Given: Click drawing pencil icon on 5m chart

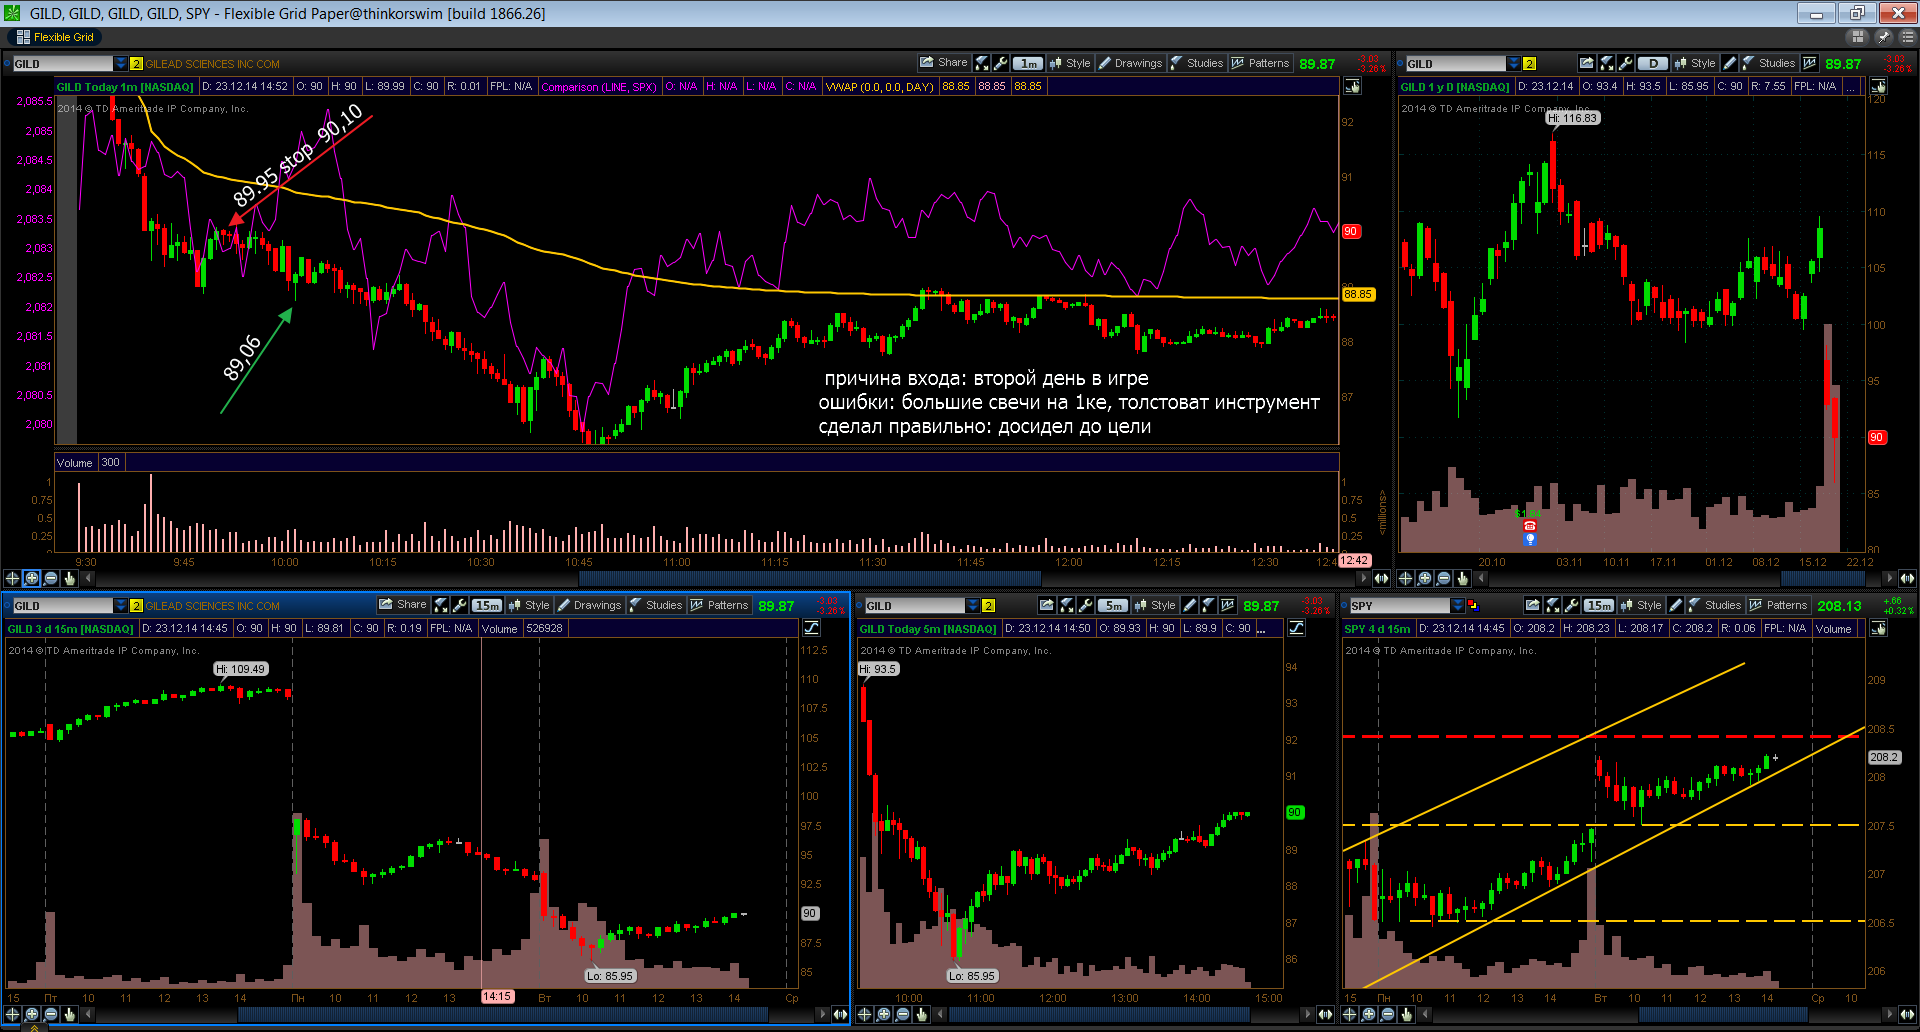Looking at the screenshot, I should pos(1189,605).
